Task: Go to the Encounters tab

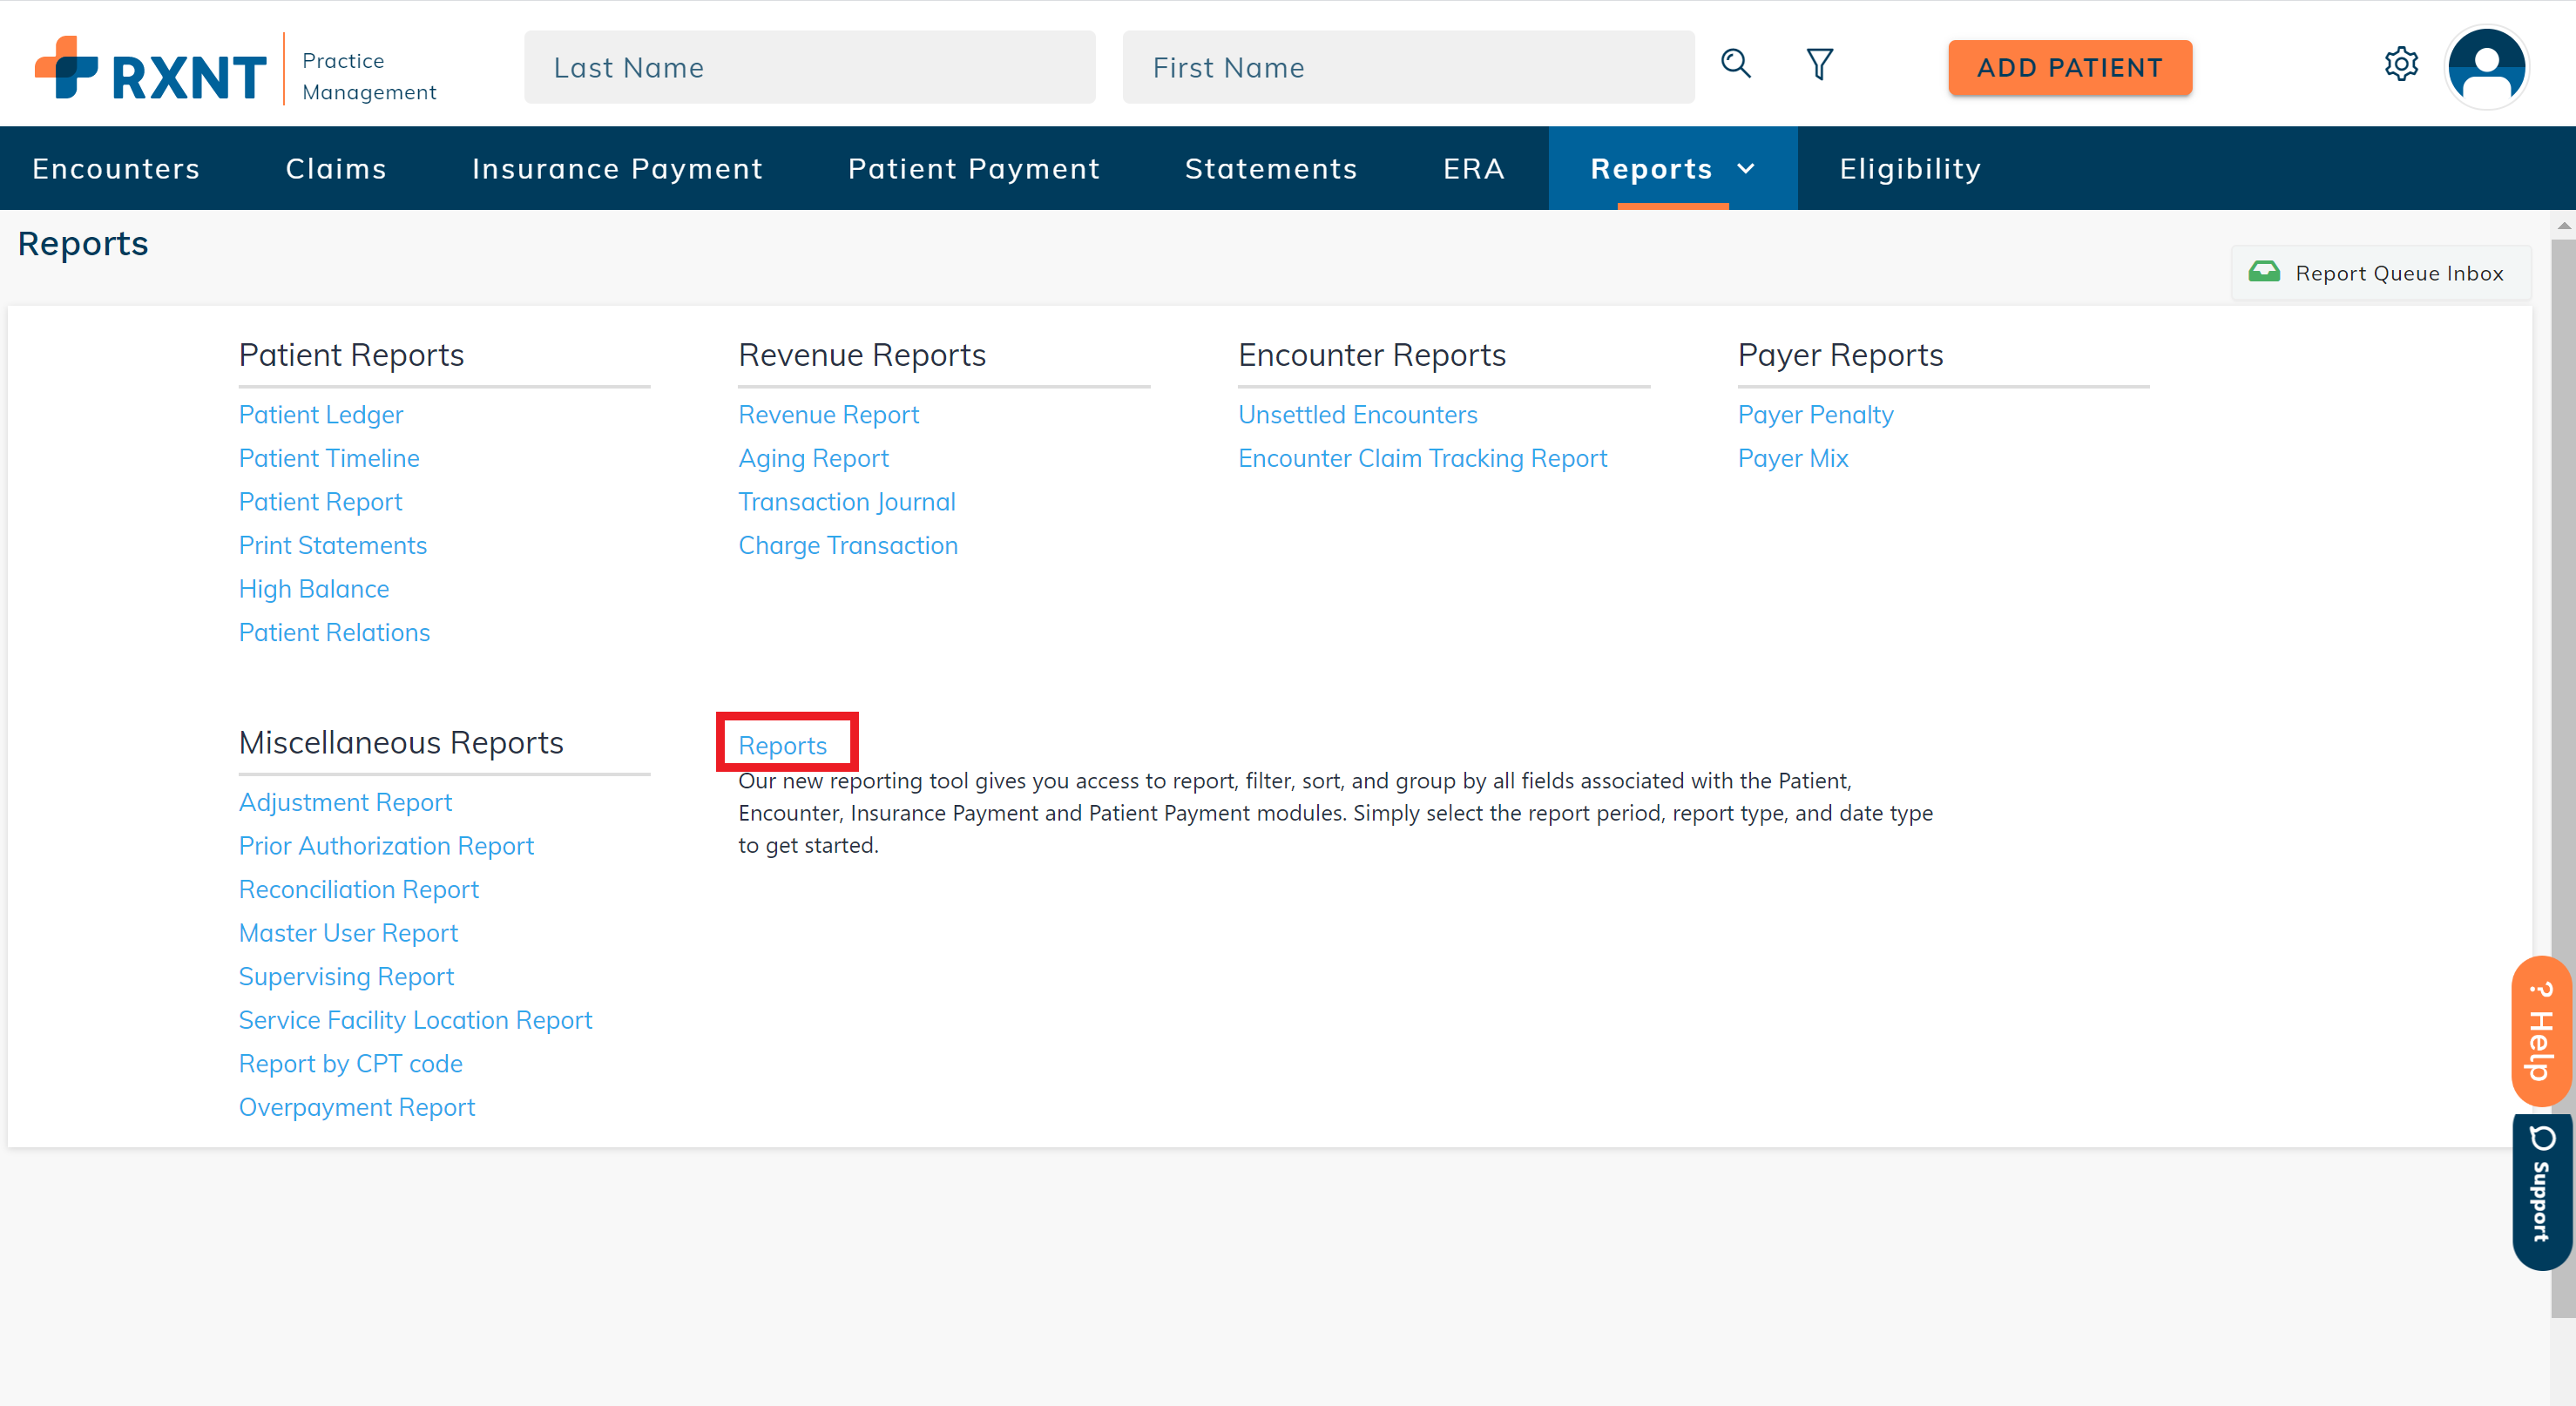Action: 116,169
